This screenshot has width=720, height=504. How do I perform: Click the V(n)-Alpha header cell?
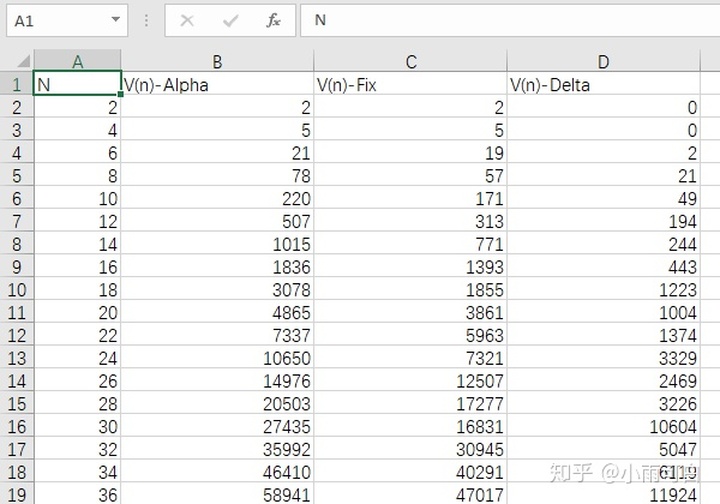217,84
